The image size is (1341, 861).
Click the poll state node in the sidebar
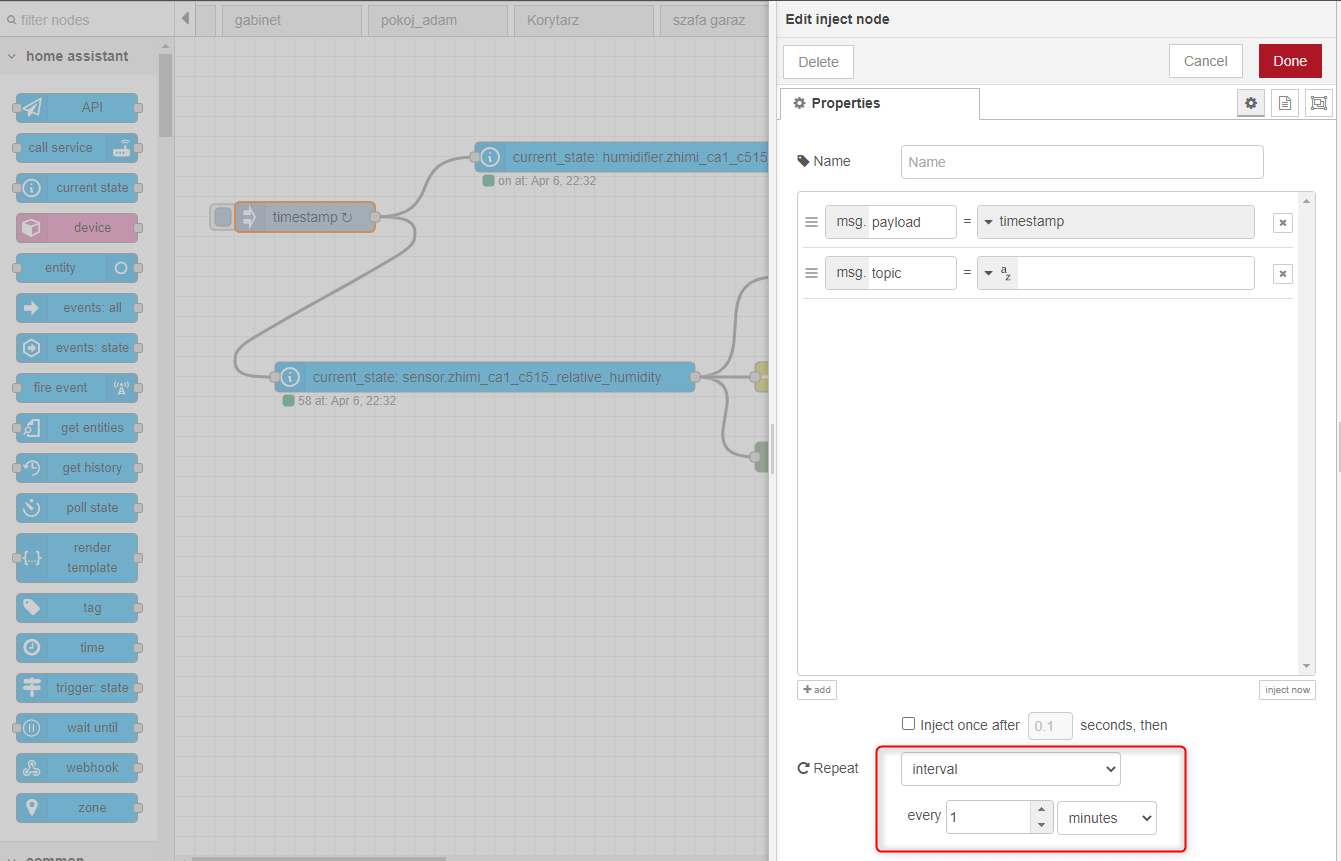(x=76, y=507)
